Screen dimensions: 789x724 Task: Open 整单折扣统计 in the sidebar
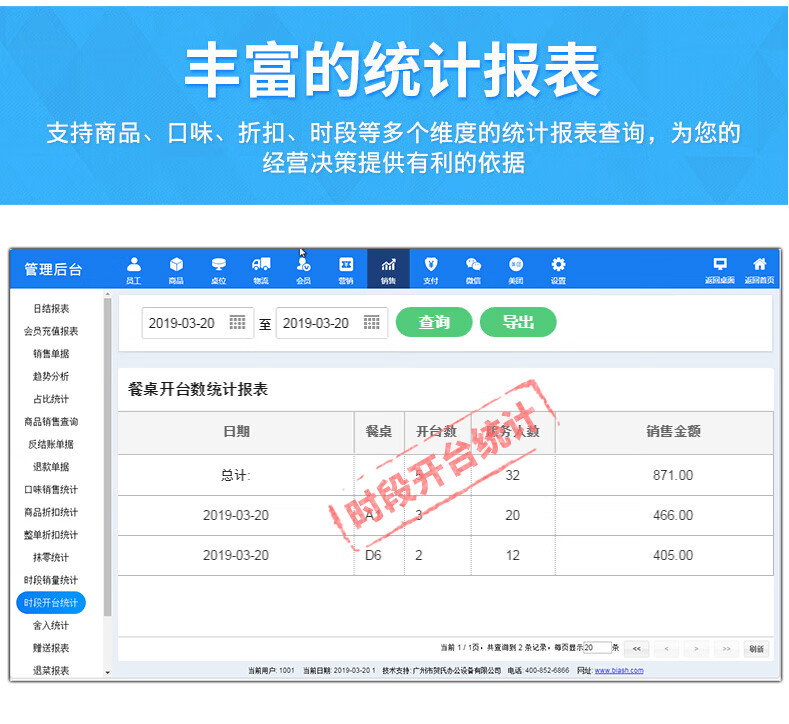pyautogui.click(x=51, y=535)
